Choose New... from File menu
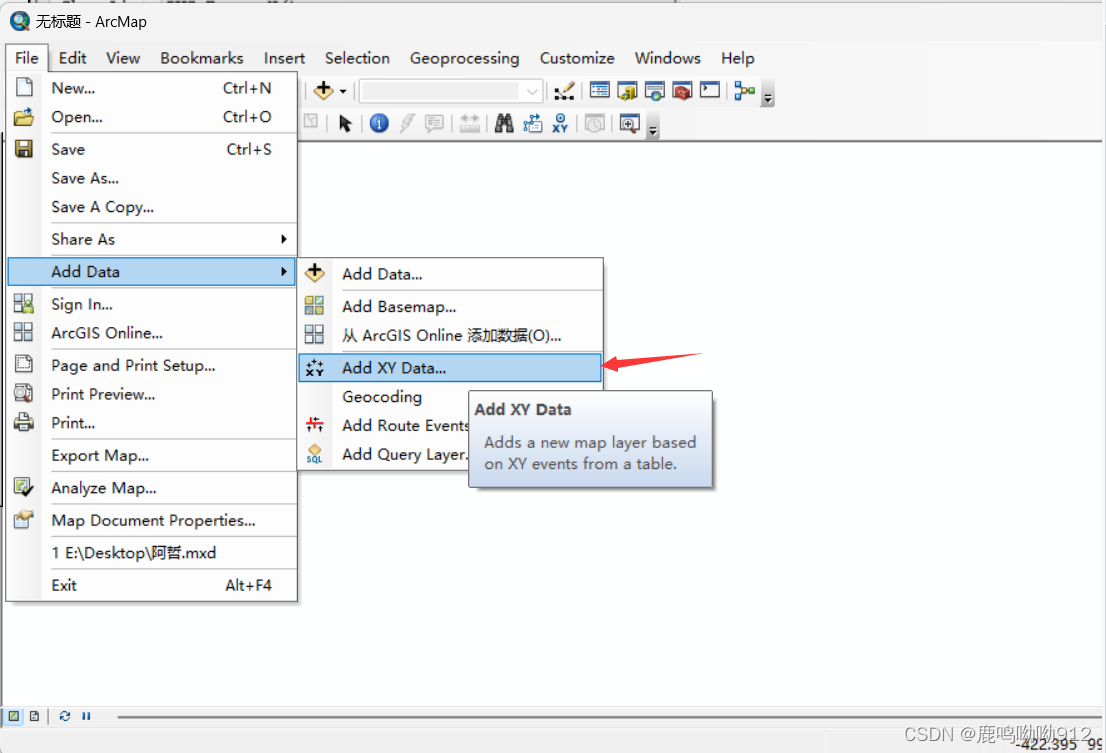 [x=152, y=88]
